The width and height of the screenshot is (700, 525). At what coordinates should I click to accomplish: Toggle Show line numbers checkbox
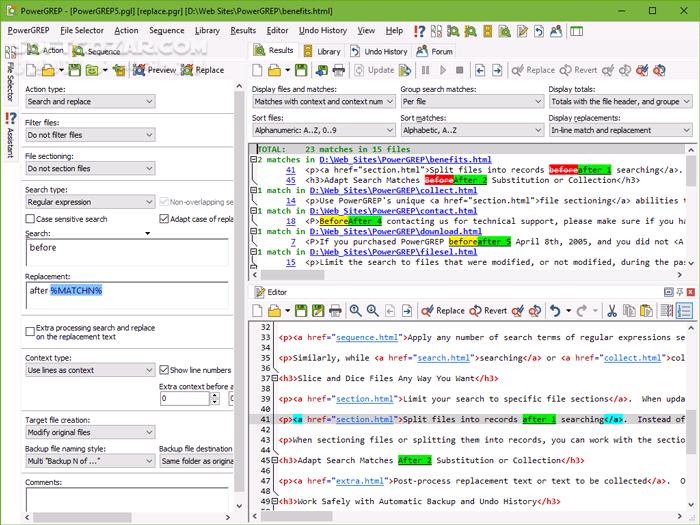tap(164, 370)
